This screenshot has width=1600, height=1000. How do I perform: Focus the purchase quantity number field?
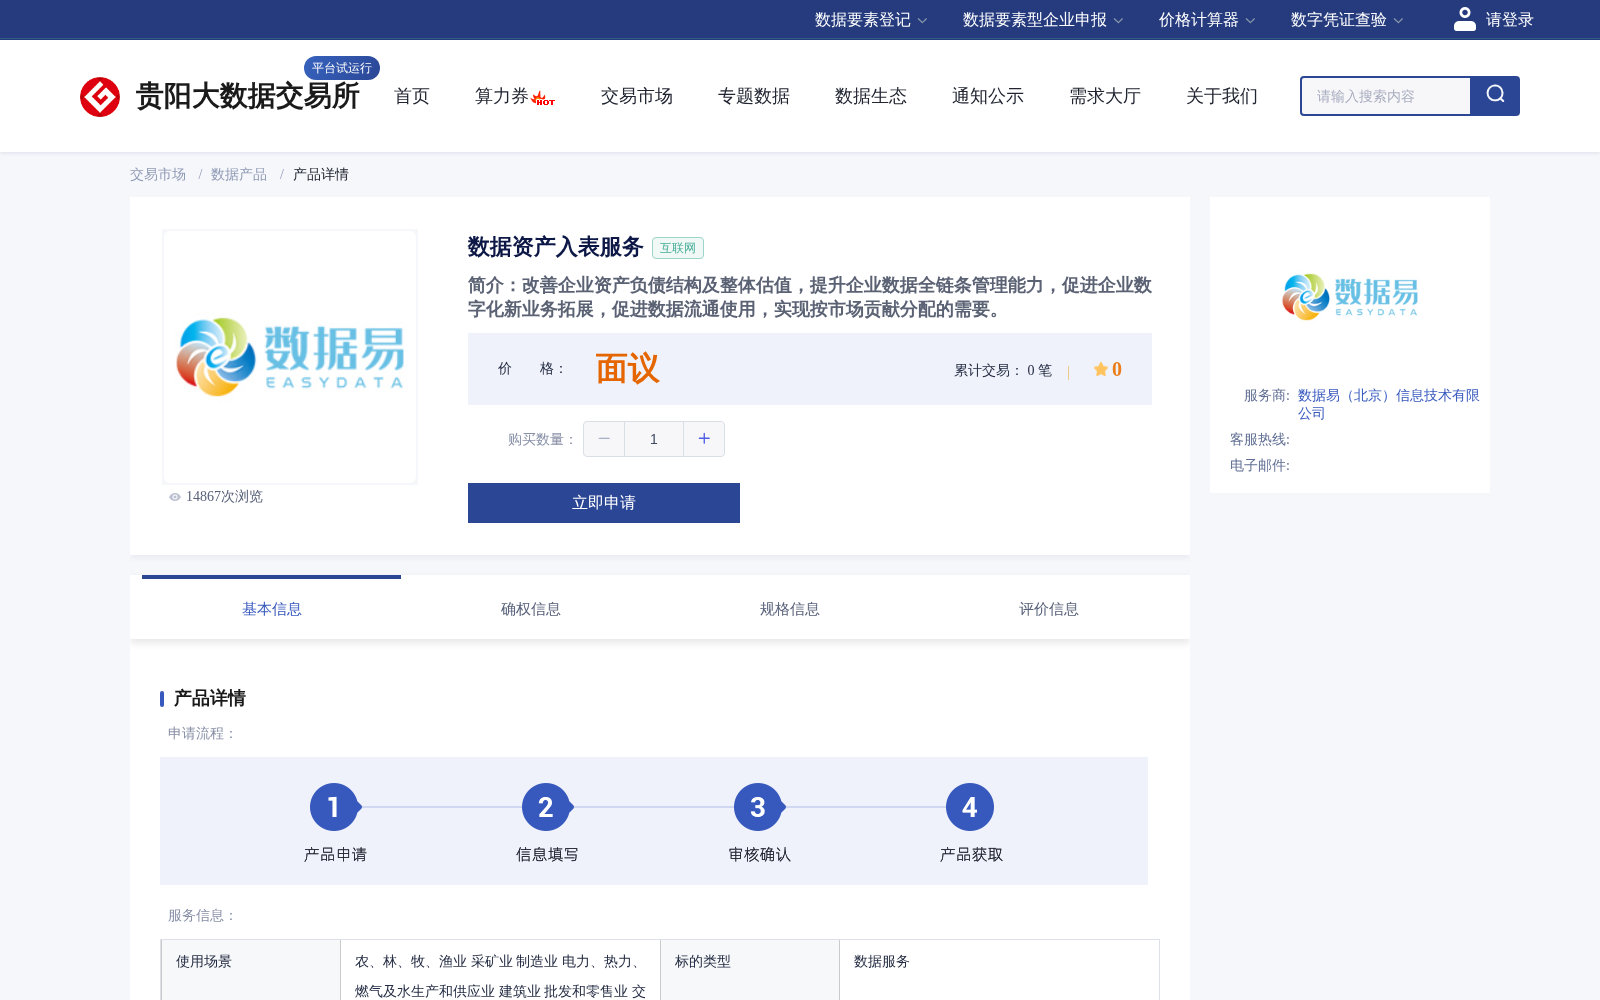point(654,439)
